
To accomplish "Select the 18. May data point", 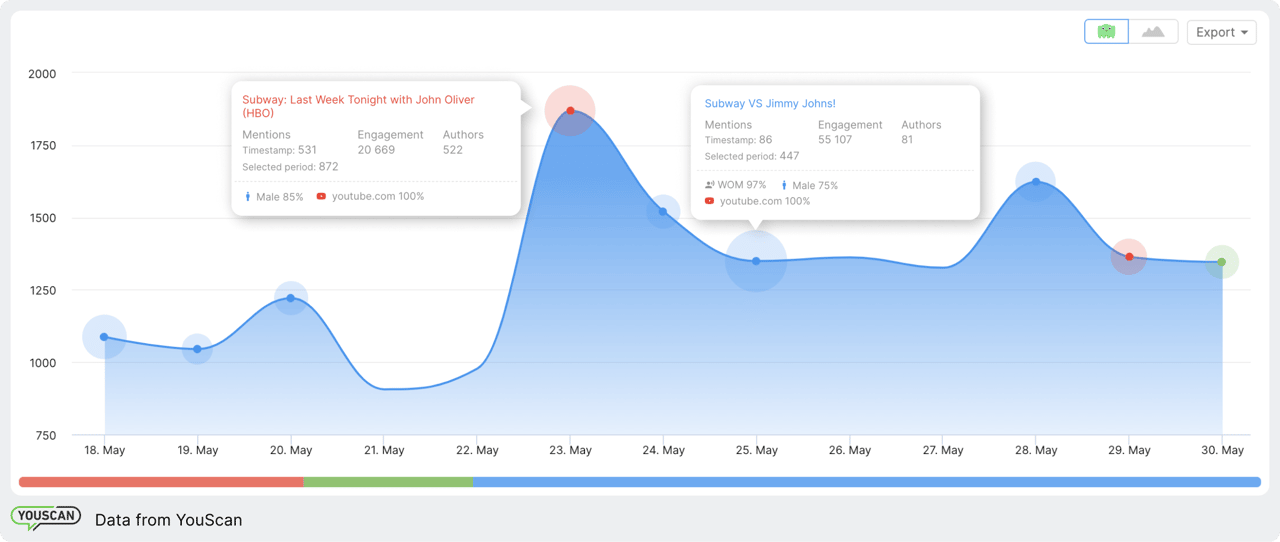I will (x=105, y=337).
